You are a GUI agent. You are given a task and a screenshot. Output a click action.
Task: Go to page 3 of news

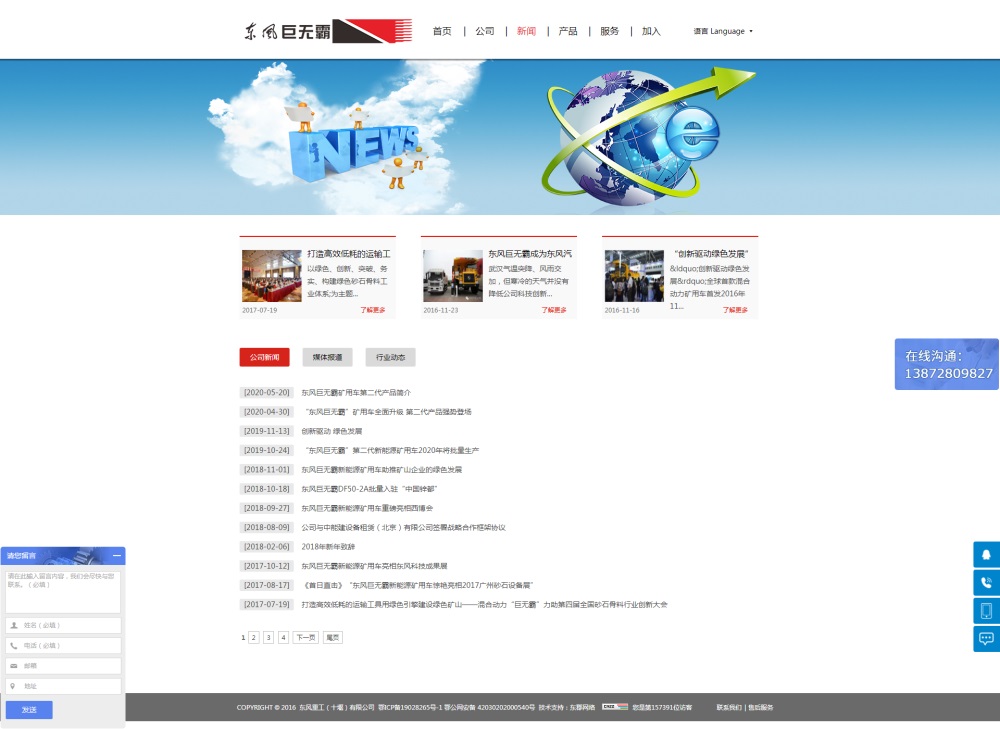(x=268, y=637)
